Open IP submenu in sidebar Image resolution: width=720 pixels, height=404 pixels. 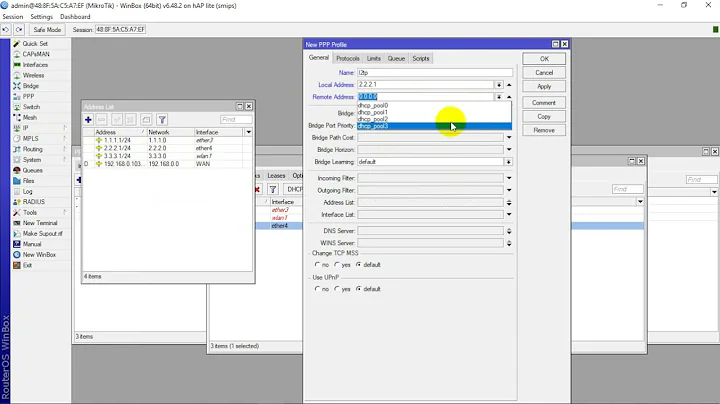point(26,128)
